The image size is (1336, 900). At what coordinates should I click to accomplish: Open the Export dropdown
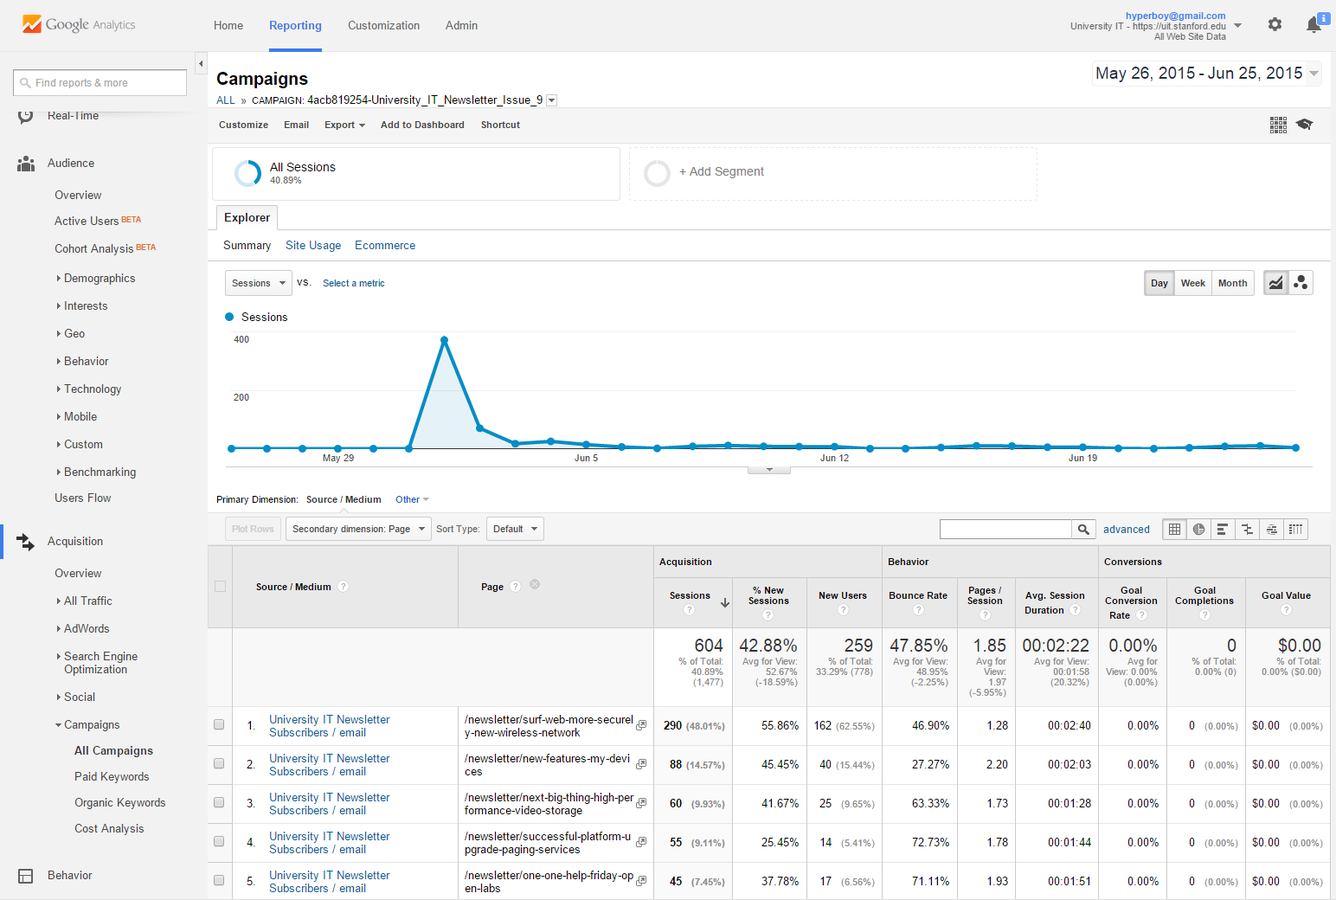344,125
